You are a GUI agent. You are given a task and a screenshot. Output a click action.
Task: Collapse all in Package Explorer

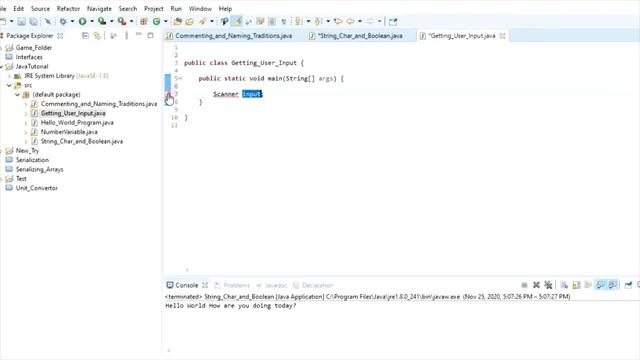pos(85,36)
